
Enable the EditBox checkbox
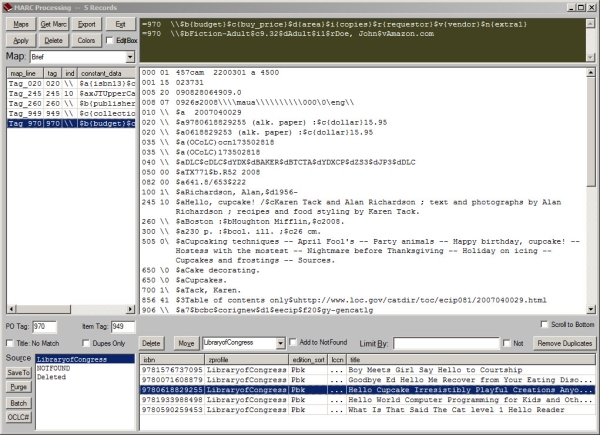[109, 40]
